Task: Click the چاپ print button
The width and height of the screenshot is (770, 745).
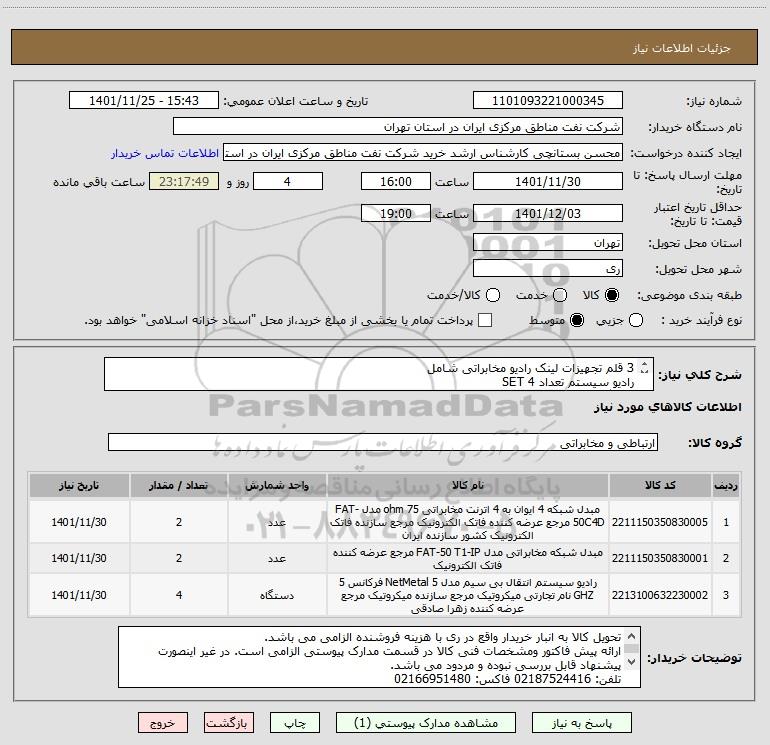Action: click(295, 723)
